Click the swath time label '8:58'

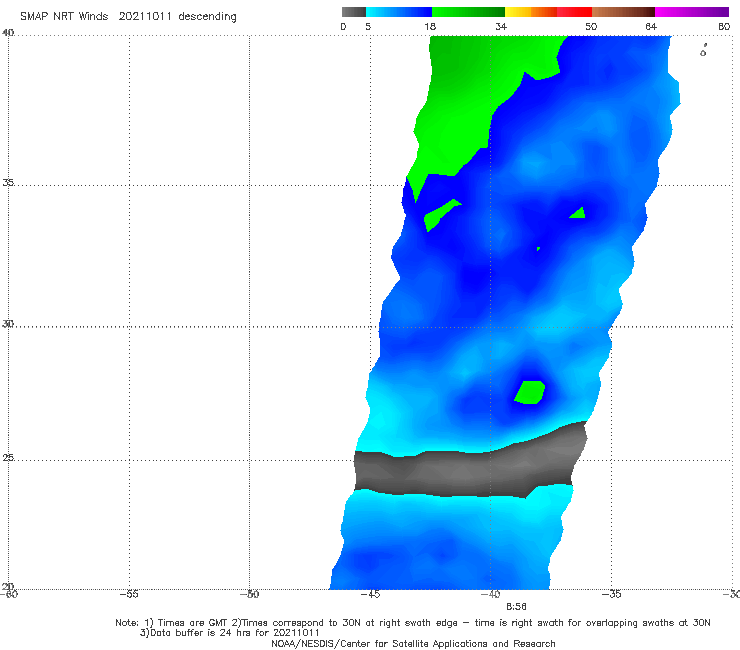click(516, 607)
